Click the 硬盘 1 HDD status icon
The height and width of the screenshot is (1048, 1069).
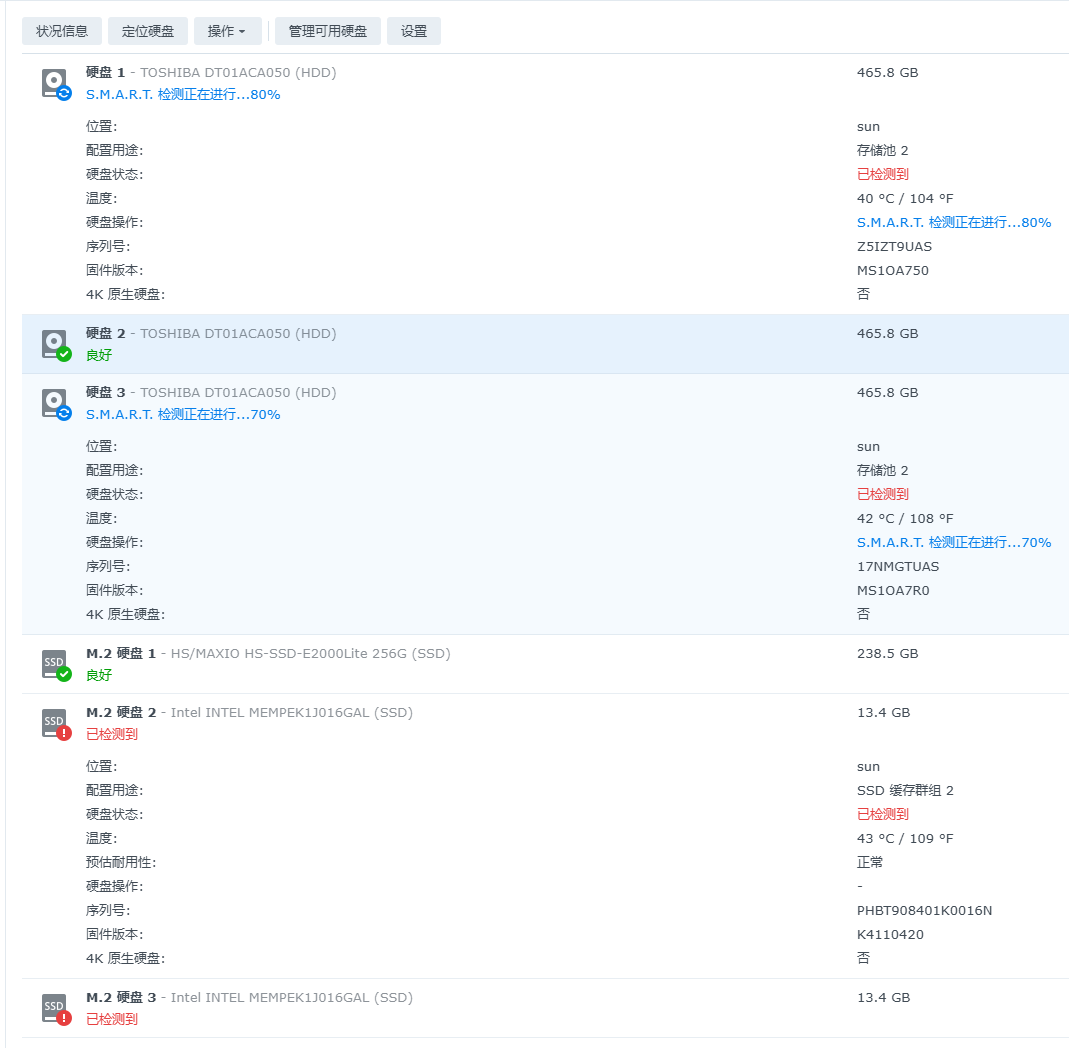click(x=55, y=84)
